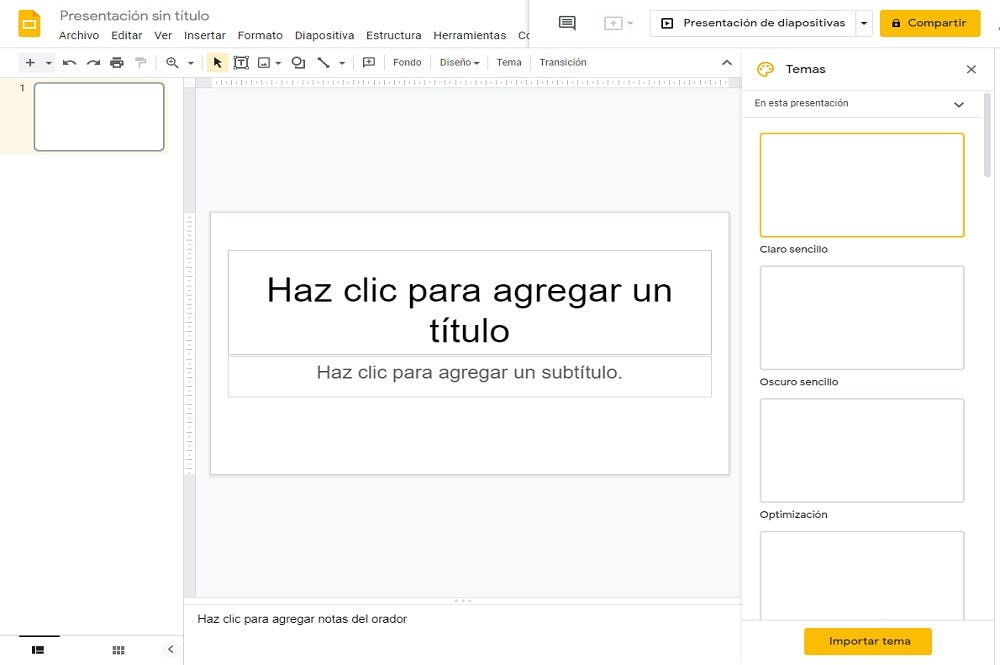This screenshot has width=1000, height=665.
Task: Expand the 'En esta presentación' section
Action: coord(958,104)
